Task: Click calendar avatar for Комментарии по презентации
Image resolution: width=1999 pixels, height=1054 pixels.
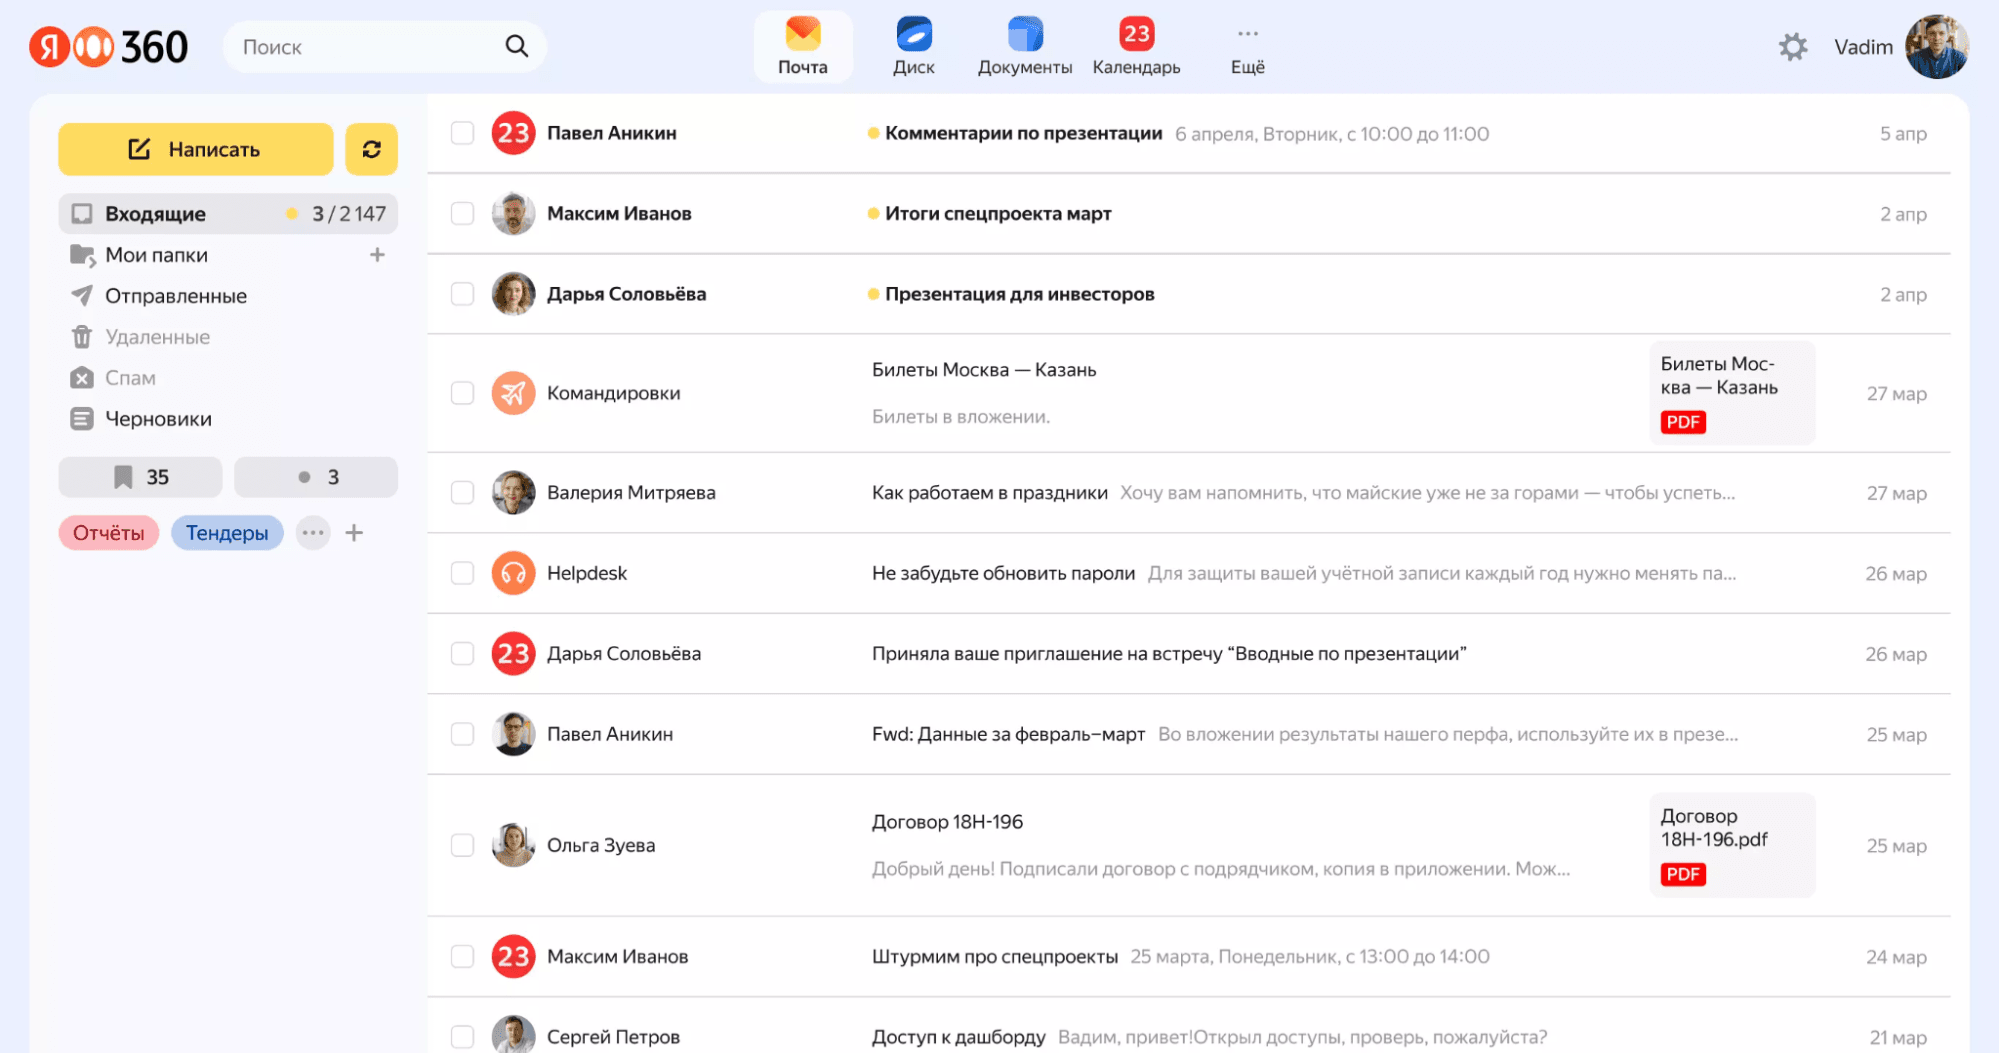Action: pos(513,133)
